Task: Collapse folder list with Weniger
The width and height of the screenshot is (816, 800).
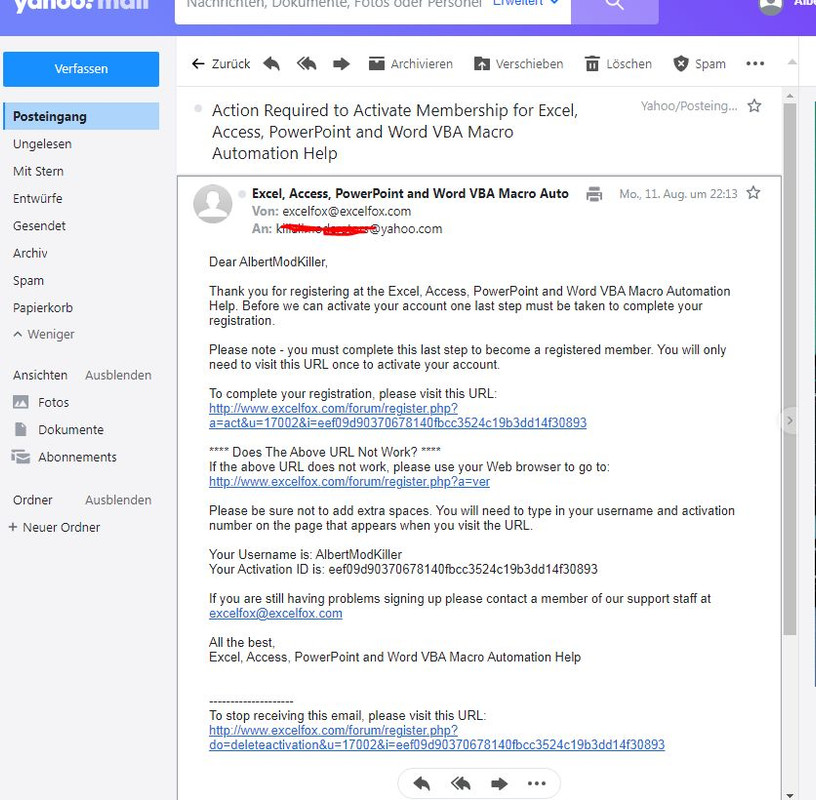Action: click(x=44, y=334)
